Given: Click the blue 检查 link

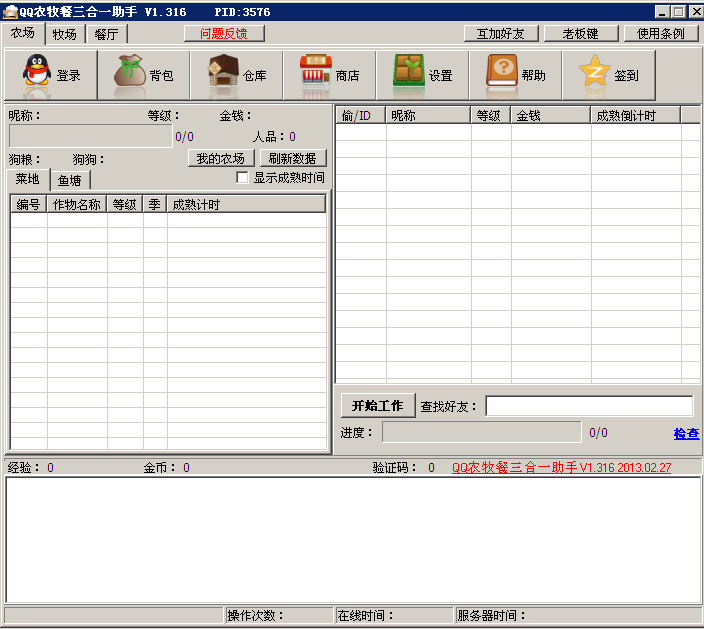Looking at the screenshot, I should [686, 433].
